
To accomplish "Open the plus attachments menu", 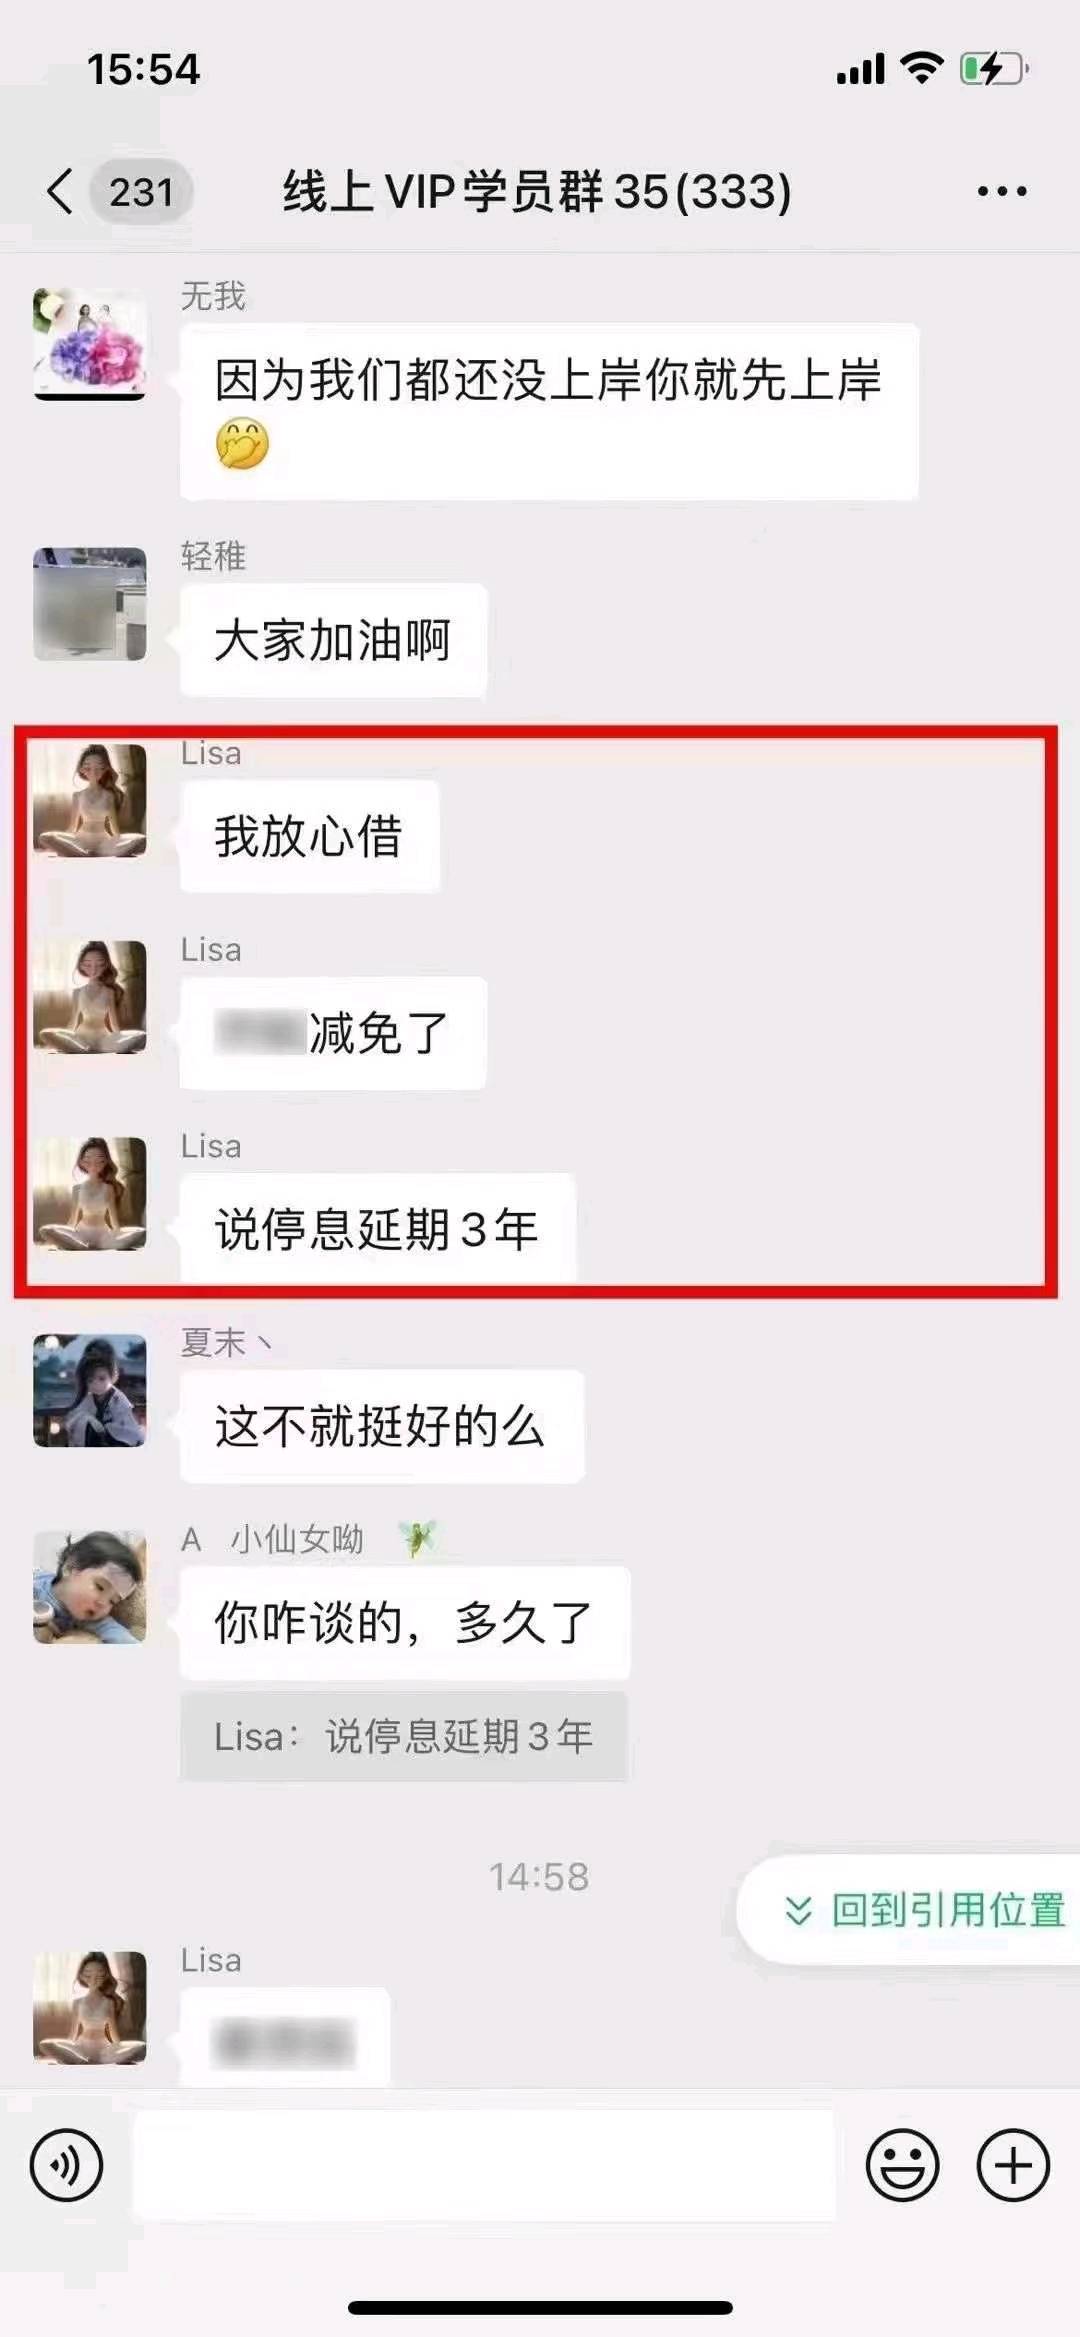I will (x=1013, y=2165).
